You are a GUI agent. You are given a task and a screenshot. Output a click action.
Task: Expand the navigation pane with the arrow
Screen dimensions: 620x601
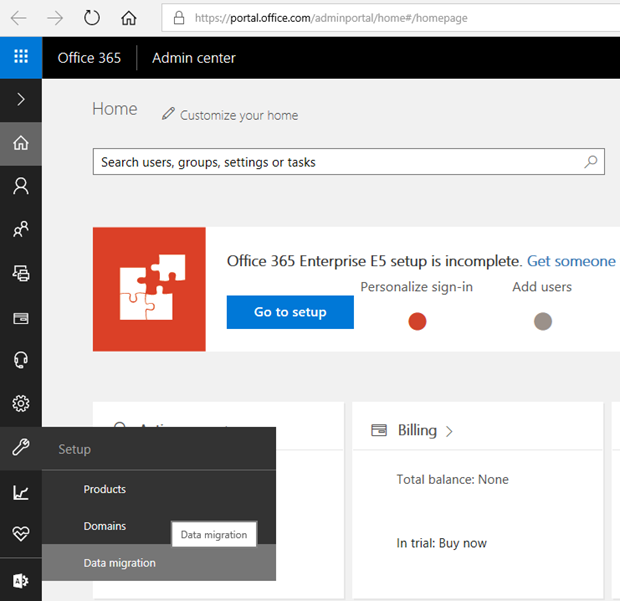tap(21, 100)
